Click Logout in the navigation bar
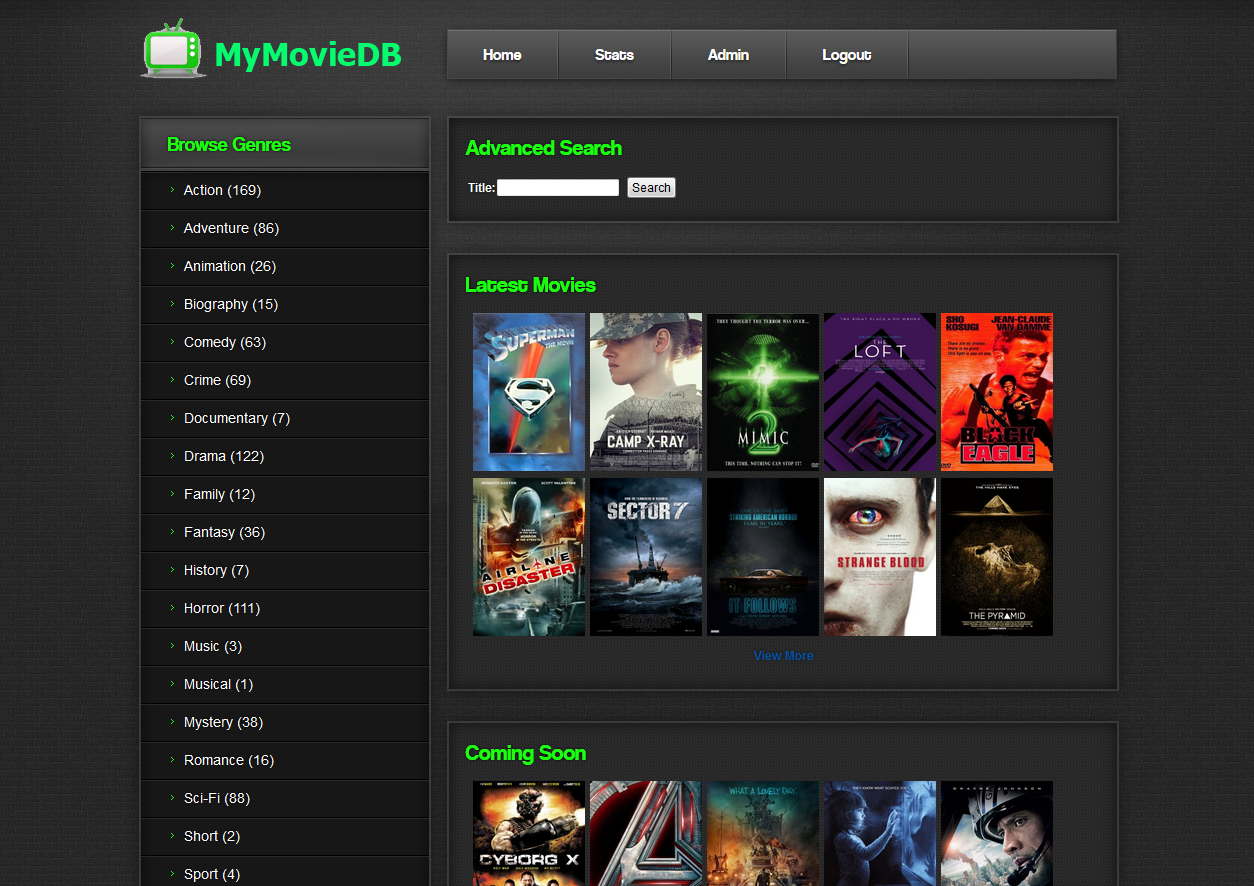 point(846,54)
